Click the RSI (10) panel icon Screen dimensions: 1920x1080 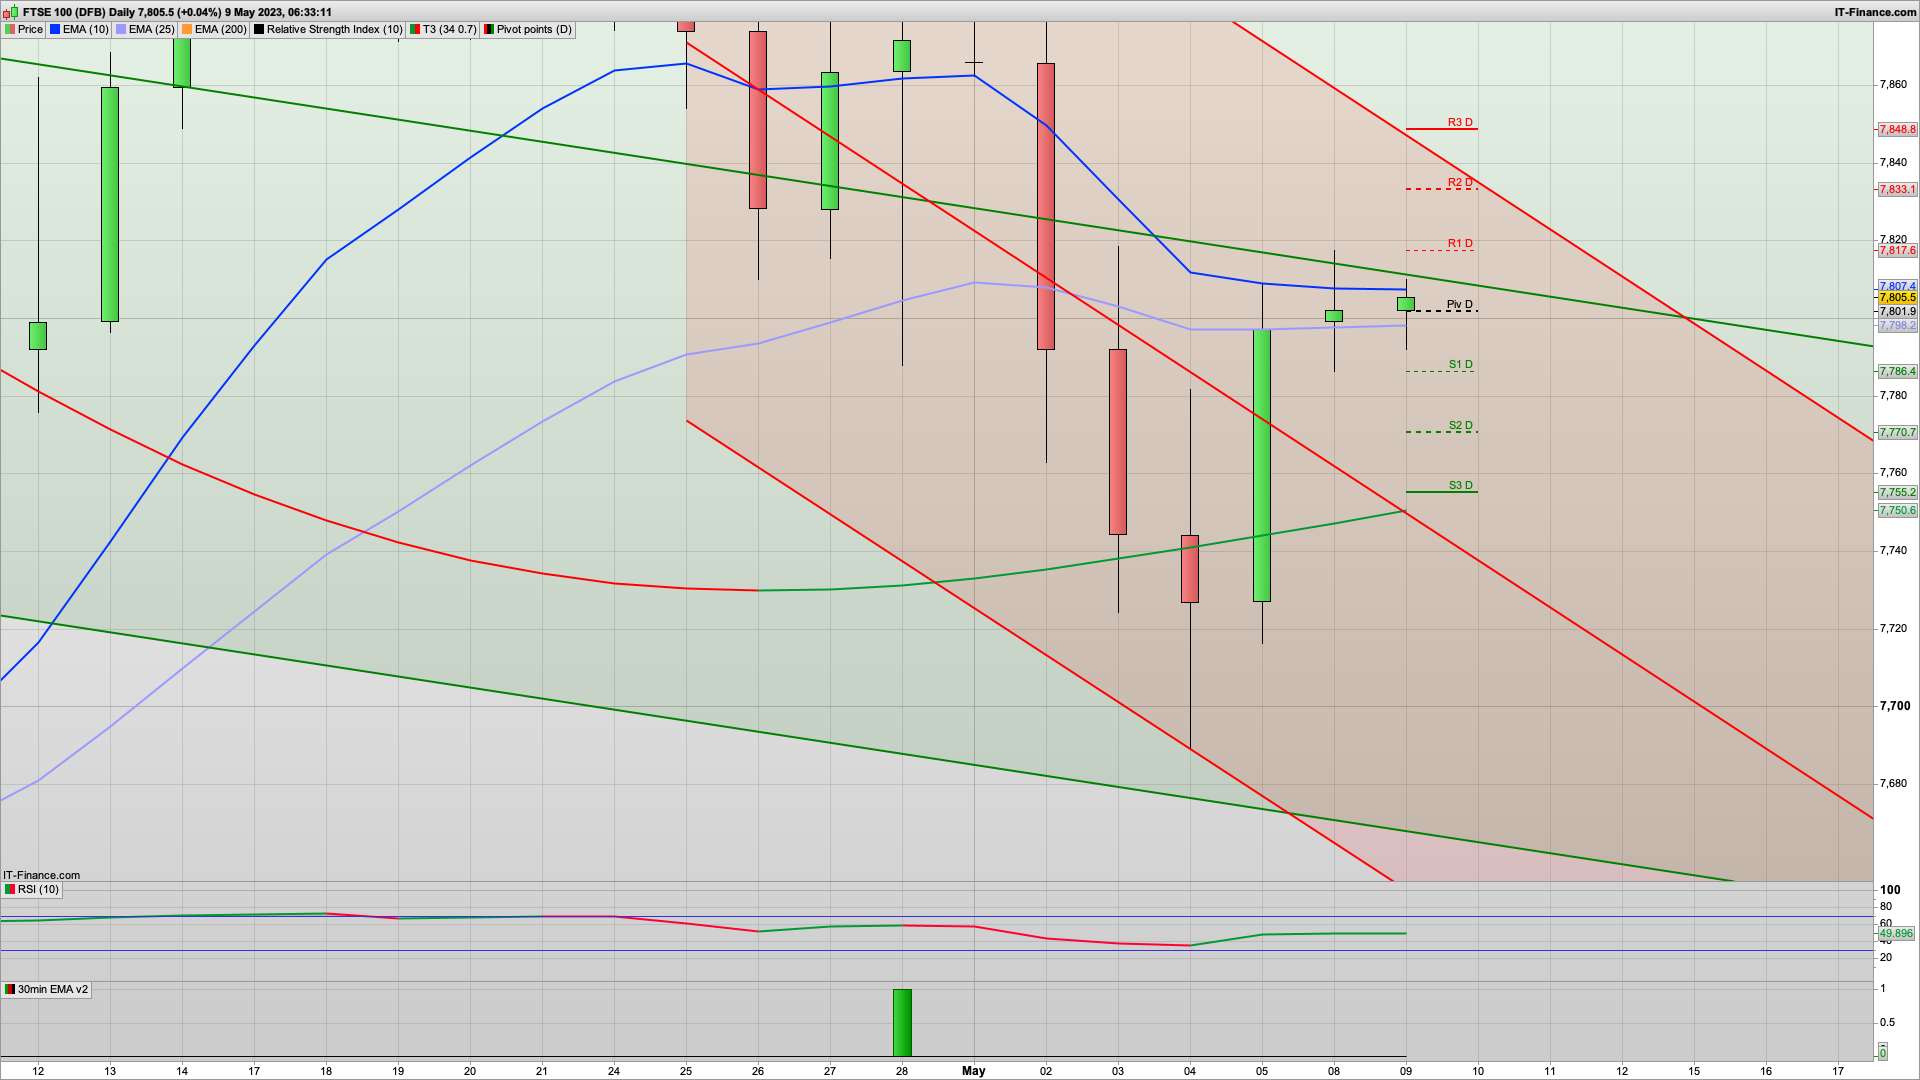coord(10,889)
